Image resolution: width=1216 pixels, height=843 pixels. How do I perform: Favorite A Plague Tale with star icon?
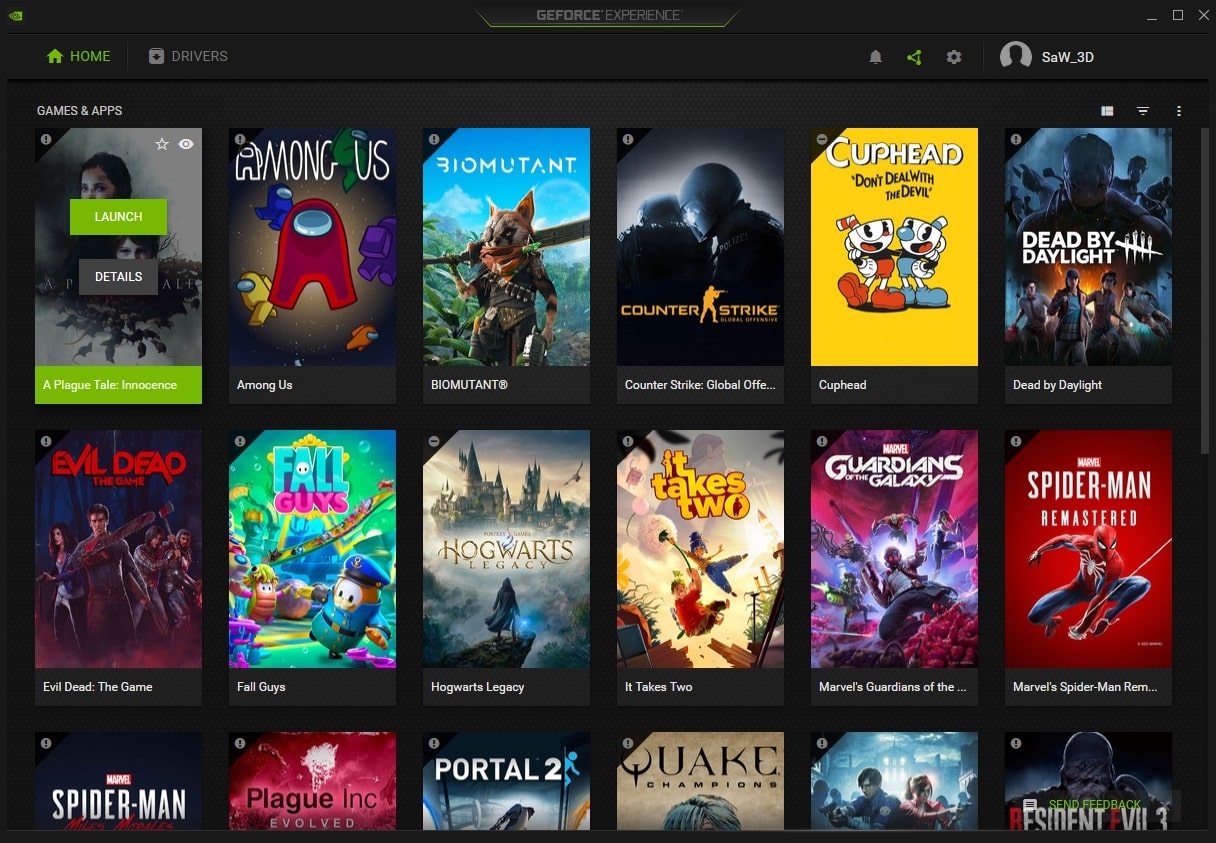(x=162, y=144)
